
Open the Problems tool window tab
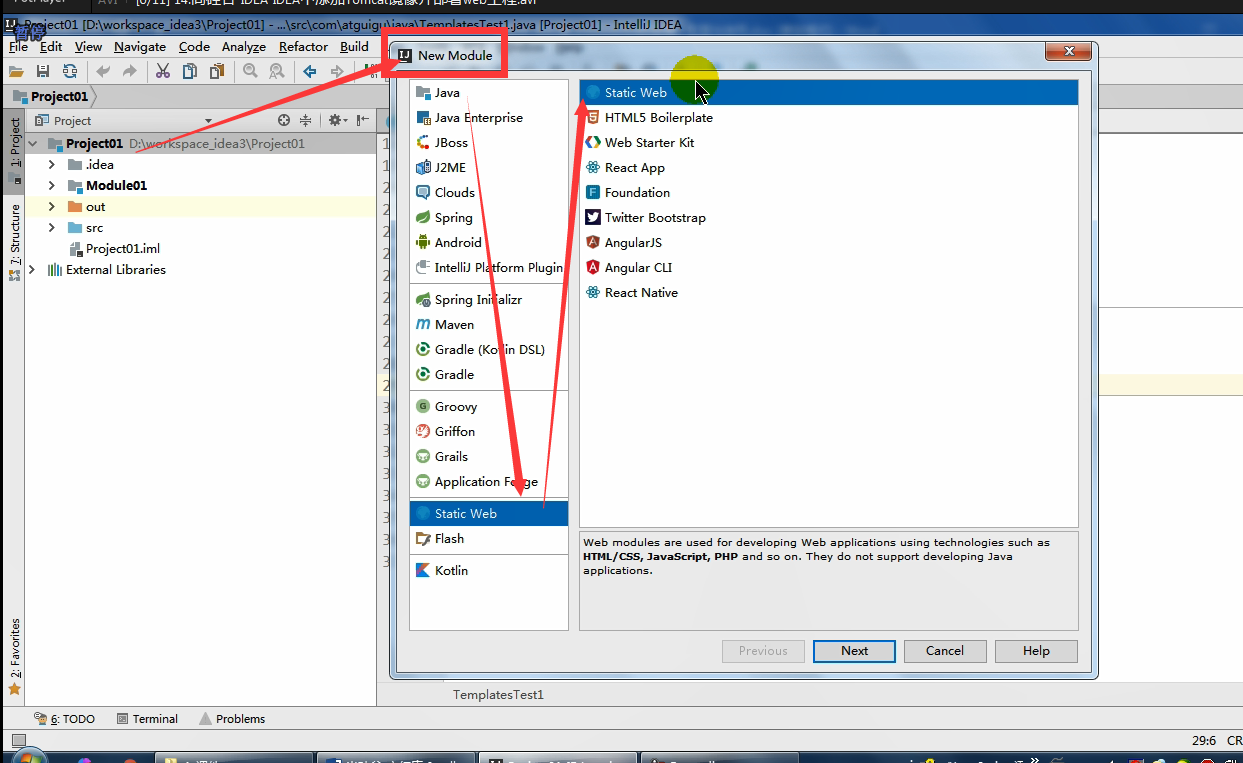232,719
